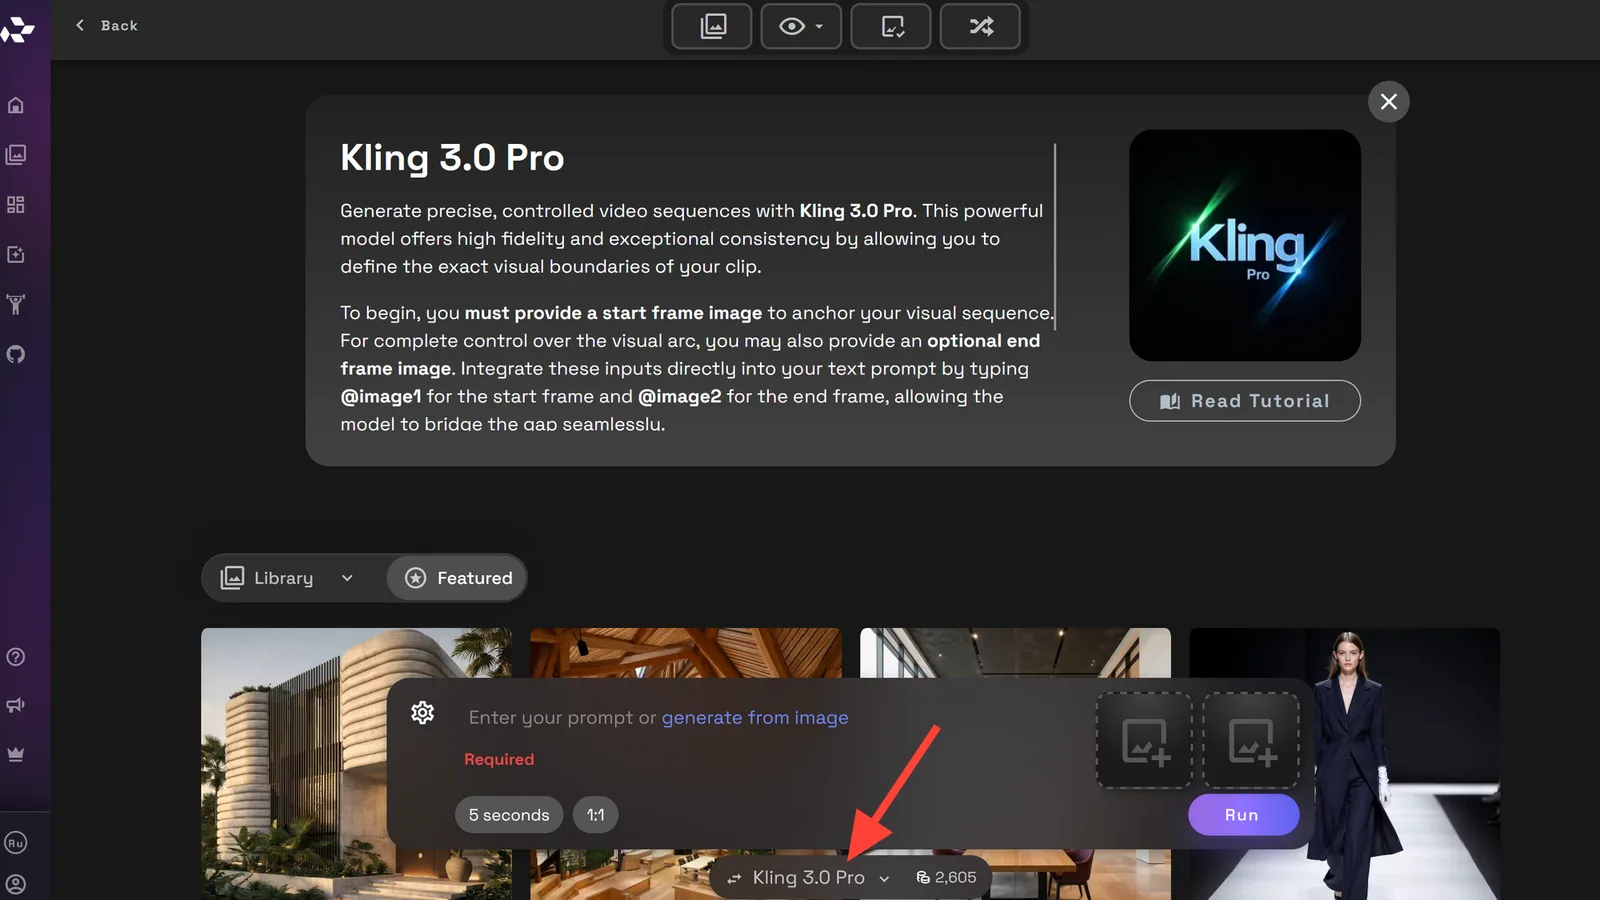
Task: Click the Ru language icon
Action: click(x=16, y=843)
